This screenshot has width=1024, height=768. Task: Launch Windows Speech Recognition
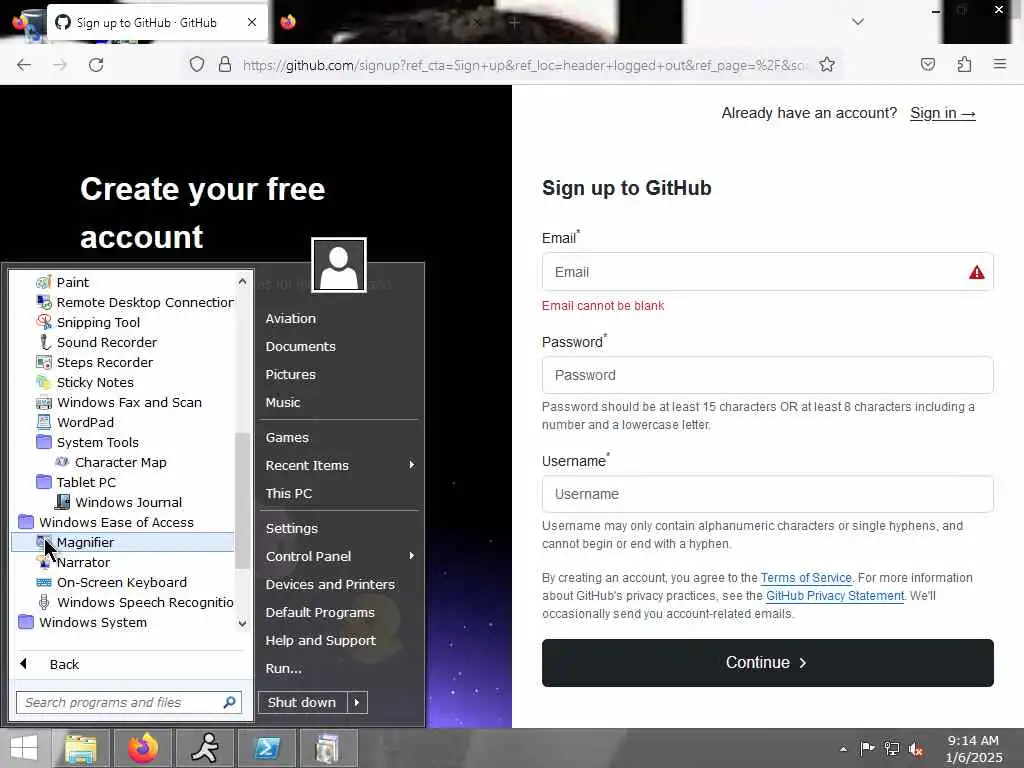tap(135, 602)
